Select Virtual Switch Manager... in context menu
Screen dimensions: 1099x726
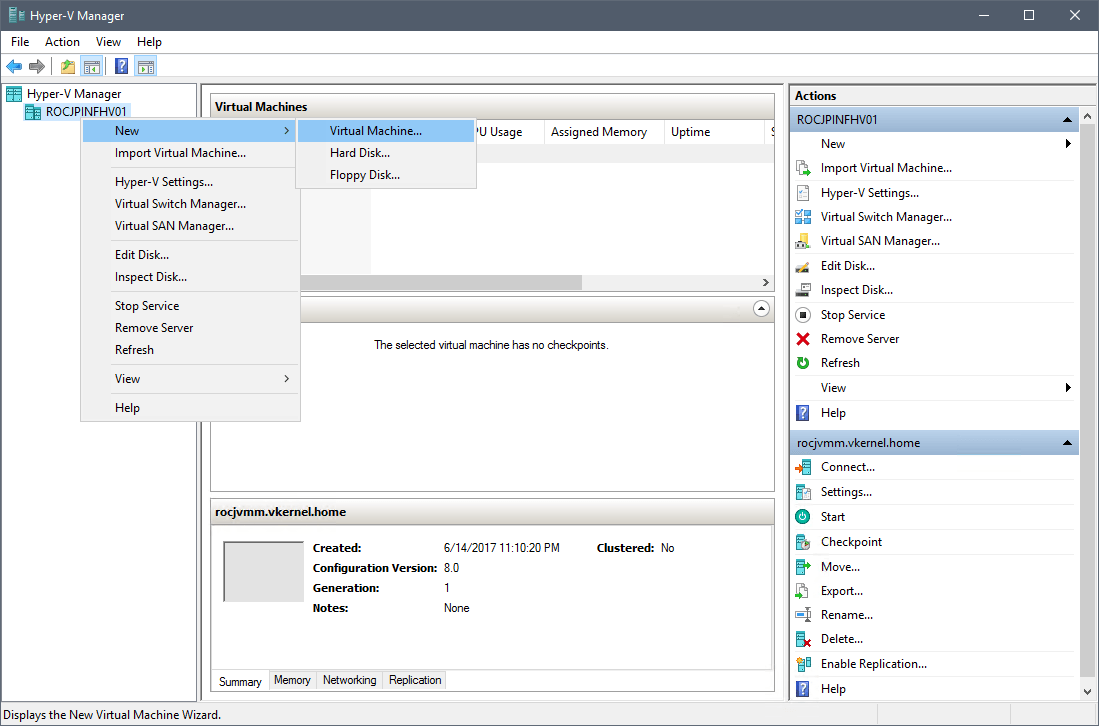tap(191, 204)
